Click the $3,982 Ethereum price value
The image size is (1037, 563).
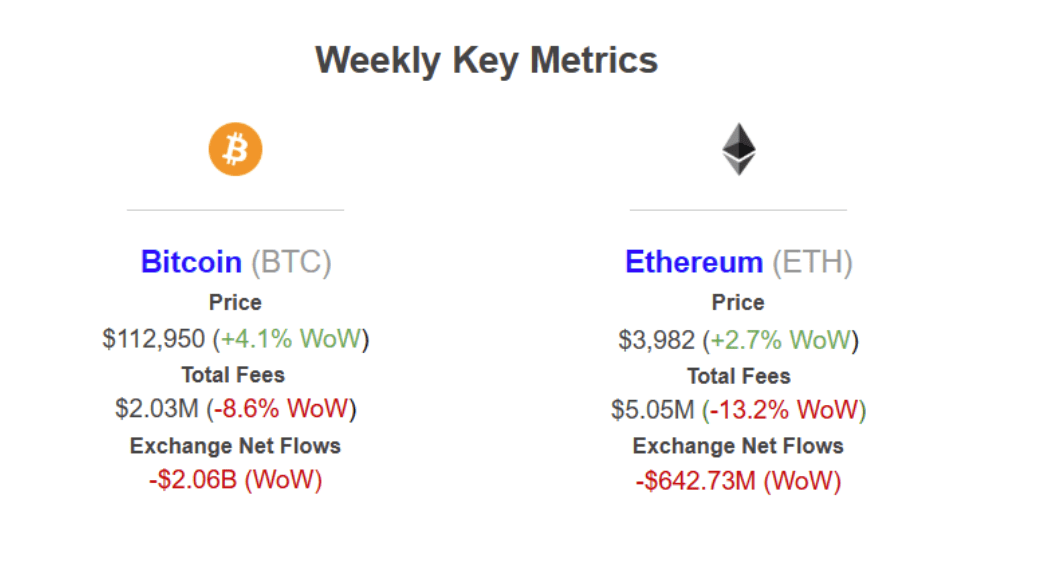click(656, 339)
